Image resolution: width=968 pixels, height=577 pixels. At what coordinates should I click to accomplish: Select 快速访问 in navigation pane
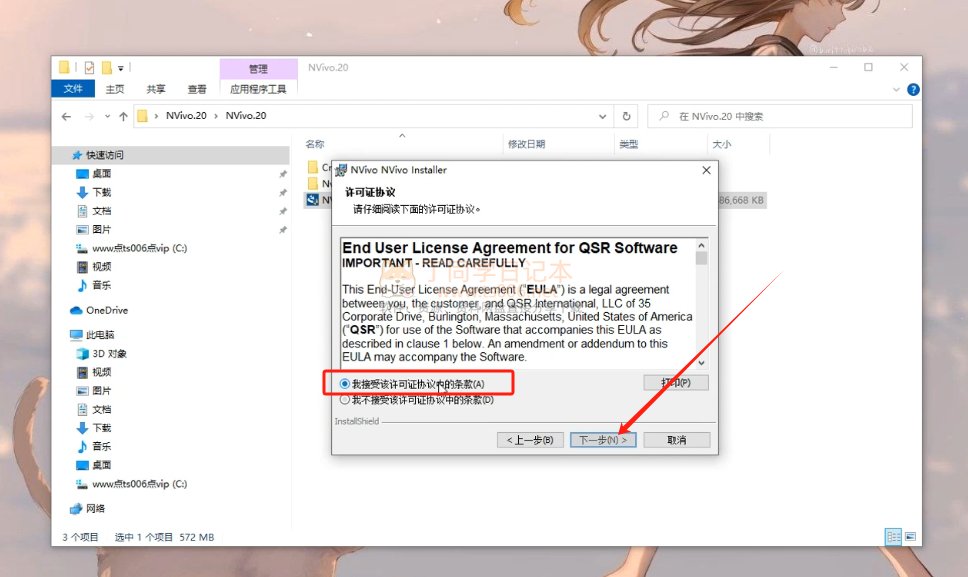point(104,155)
